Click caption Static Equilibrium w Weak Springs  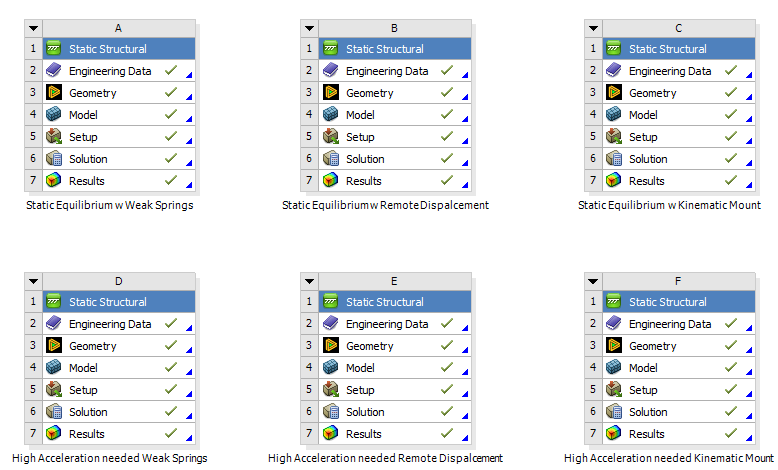click(110, 205)
